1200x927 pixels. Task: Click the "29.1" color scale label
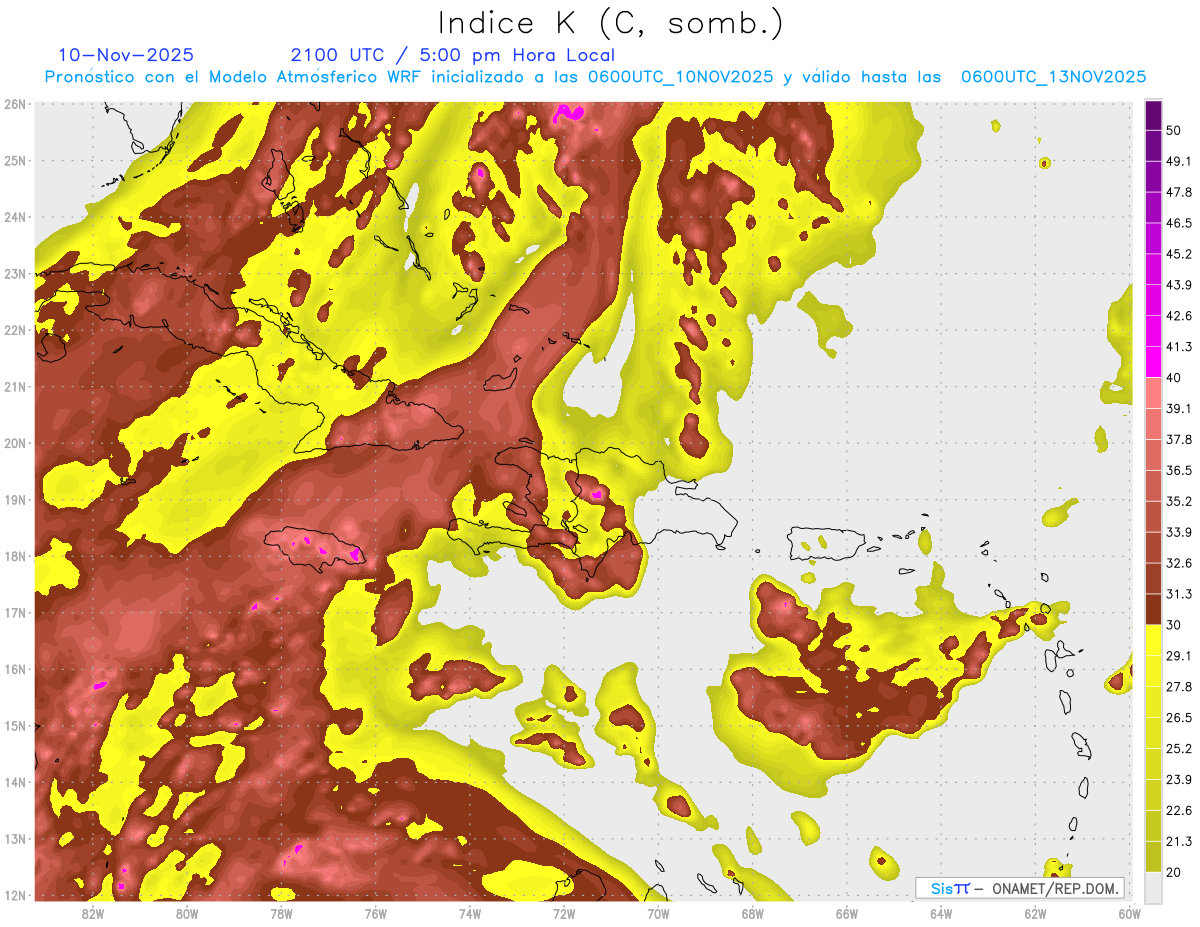[1179, 655]
